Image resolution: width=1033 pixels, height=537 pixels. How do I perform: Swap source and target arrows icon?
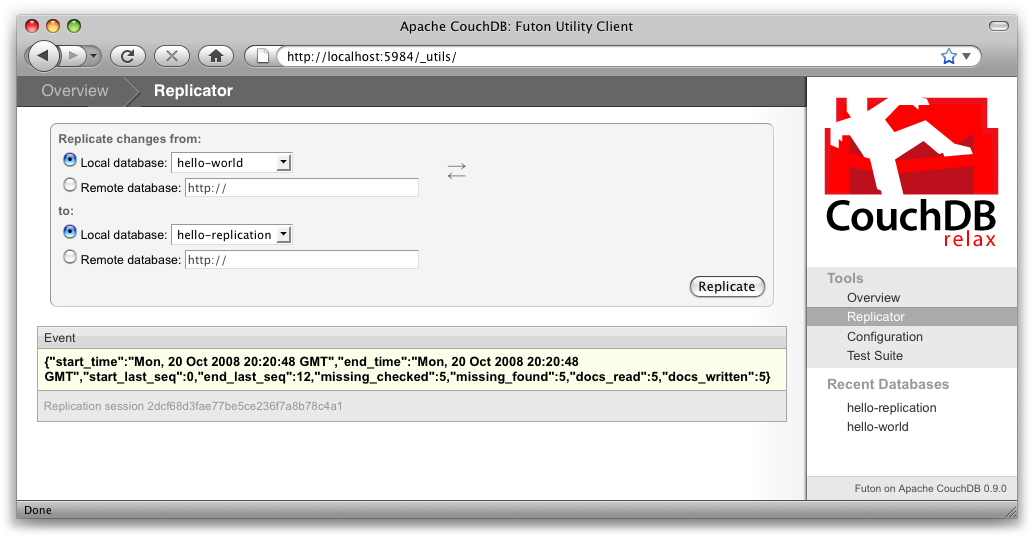(x=457, y=172)
